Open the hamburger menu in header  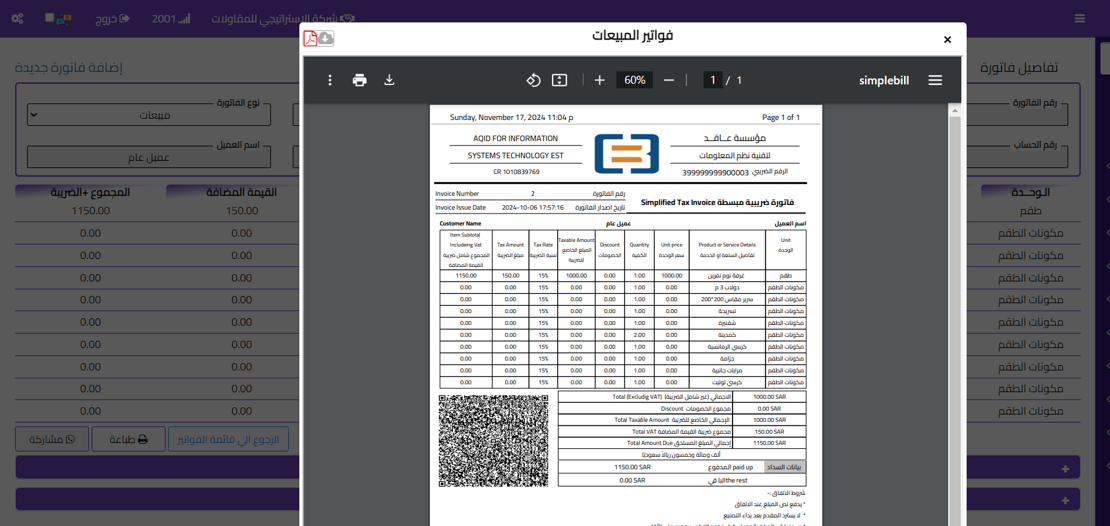(1080, 18)
